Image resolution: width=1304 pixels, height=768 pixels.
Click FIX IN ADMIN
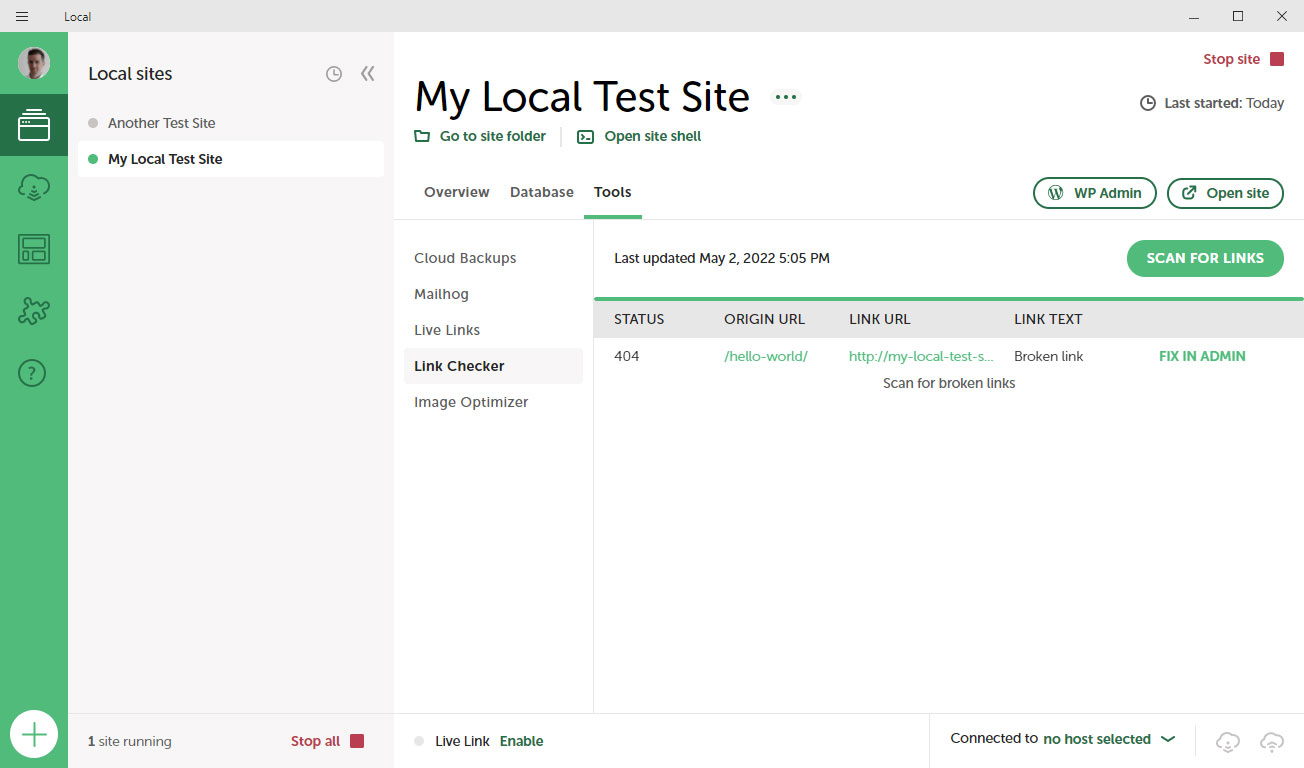point(1202,356)
